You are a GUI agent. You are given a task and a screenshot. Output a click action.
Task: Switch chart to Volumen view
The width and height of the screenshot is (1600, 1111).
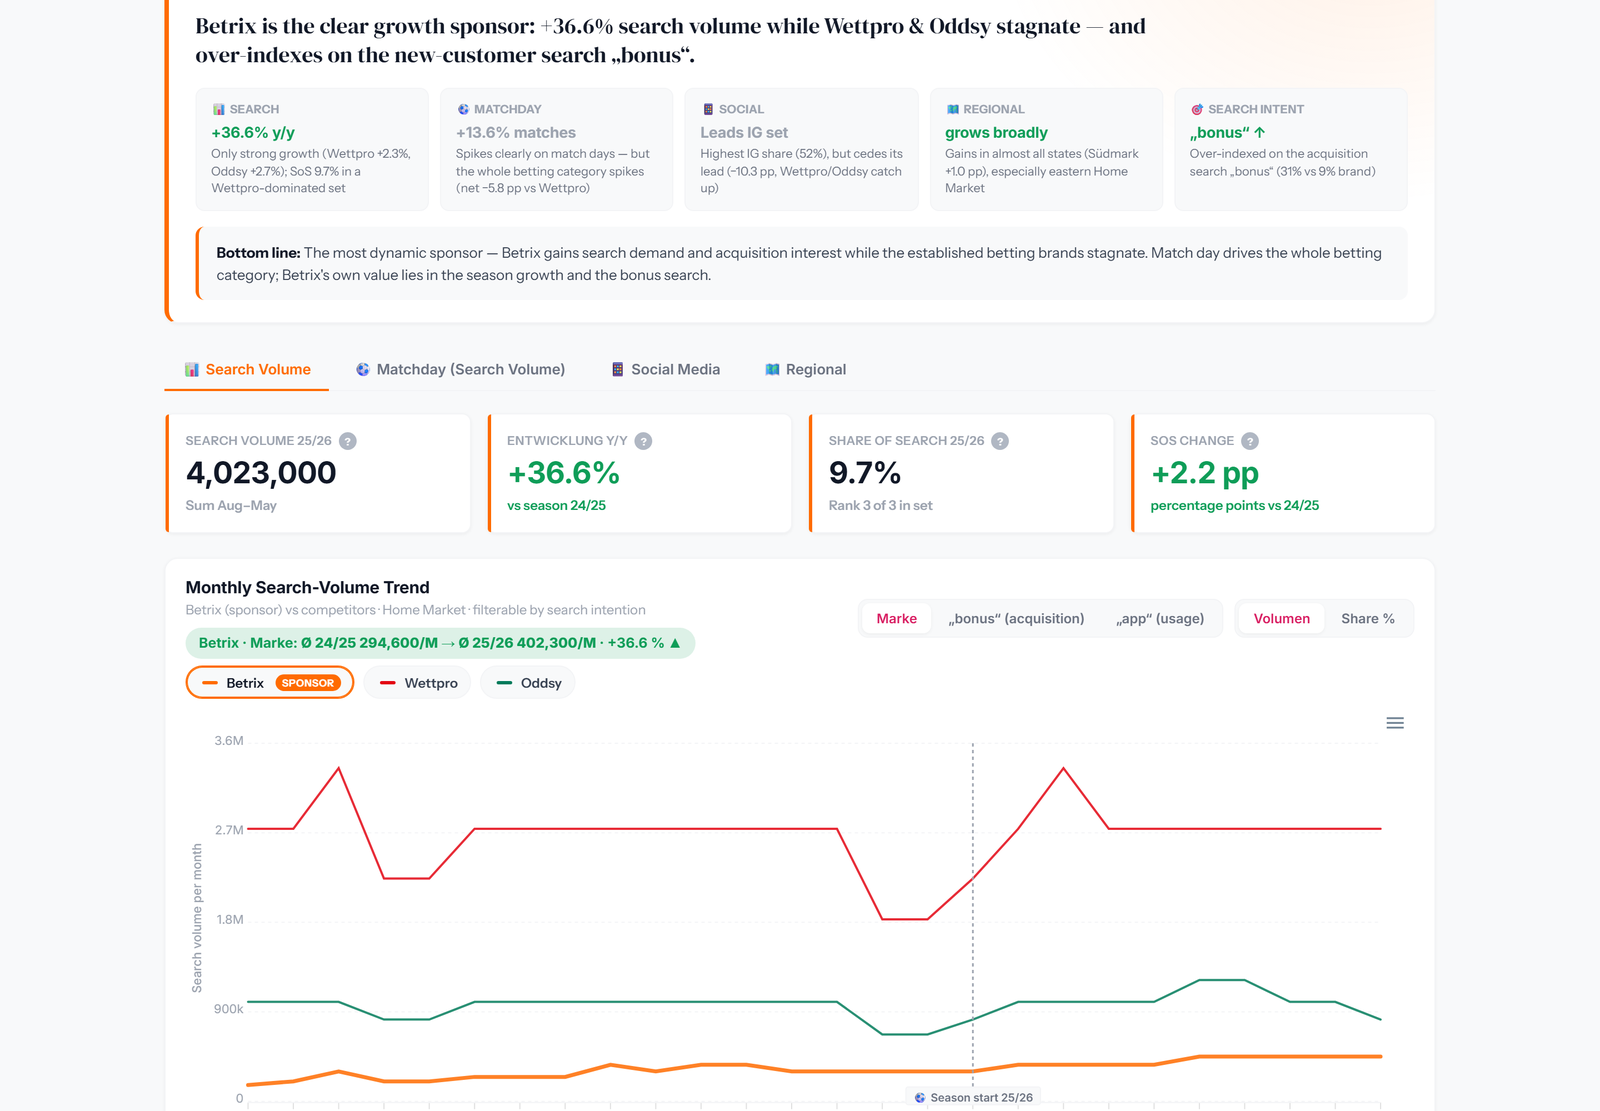click(1282, 619)
